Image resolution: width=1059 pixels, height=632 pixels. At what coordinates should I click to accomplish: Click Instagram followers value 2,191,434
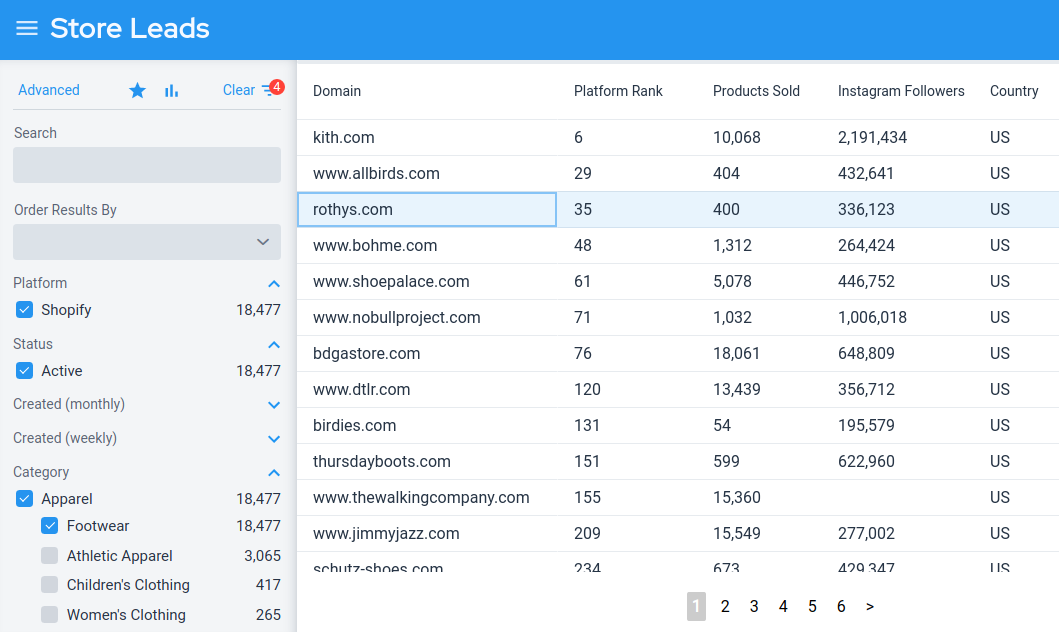pos(873,138)
